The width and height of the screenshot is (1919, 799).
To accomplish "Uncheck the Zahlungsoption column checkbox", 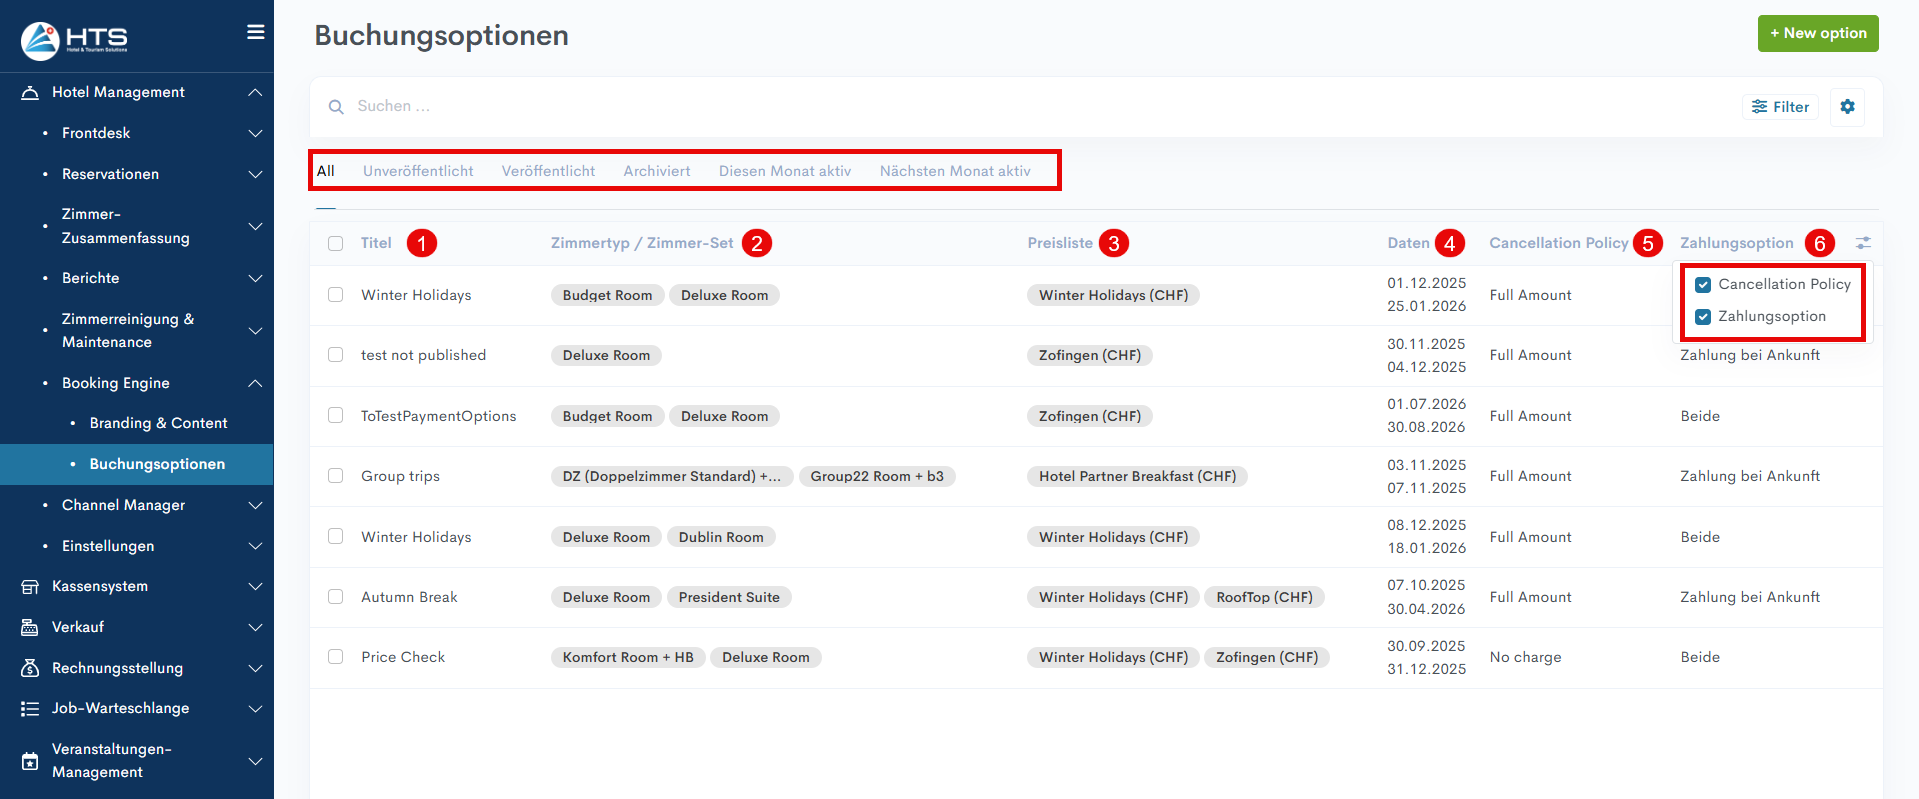I will click(1703, 317).
